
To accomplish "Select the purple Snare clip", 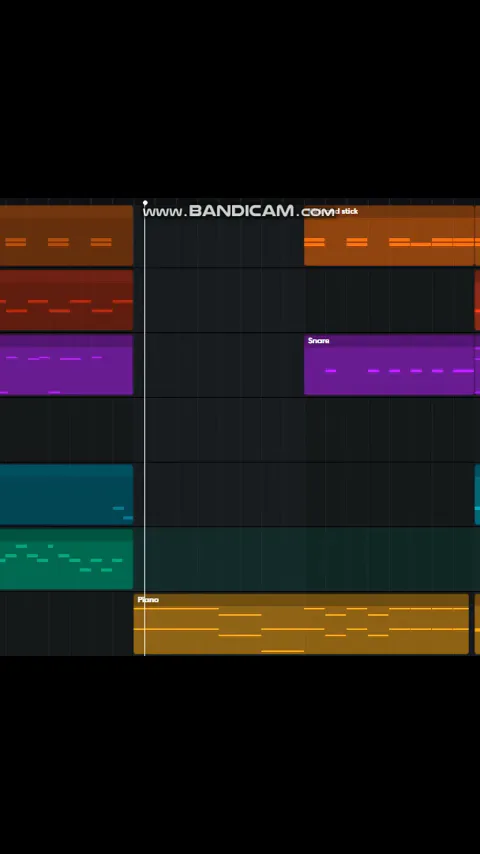I will tap(389, 364).
